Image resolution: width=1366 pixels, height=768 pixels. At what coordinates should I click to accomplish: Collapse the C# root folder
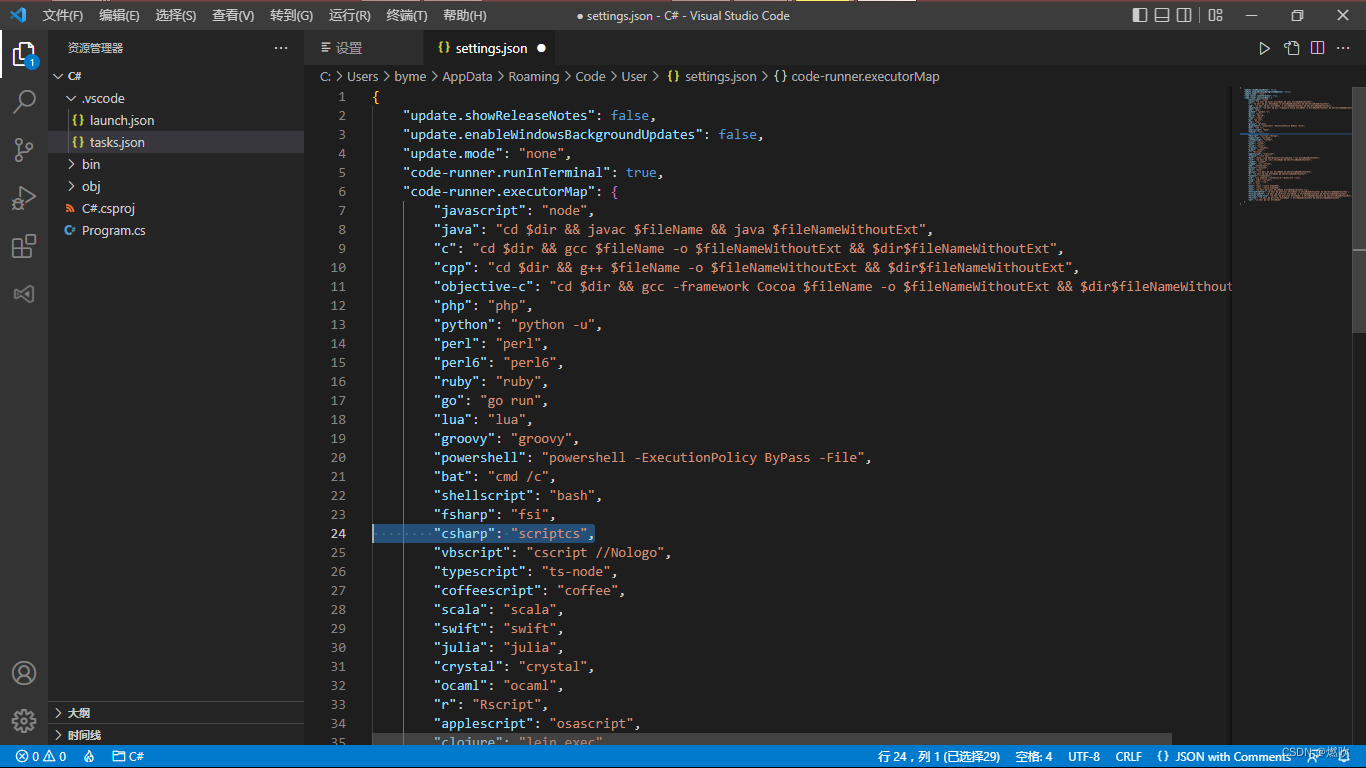click(176, 76)
